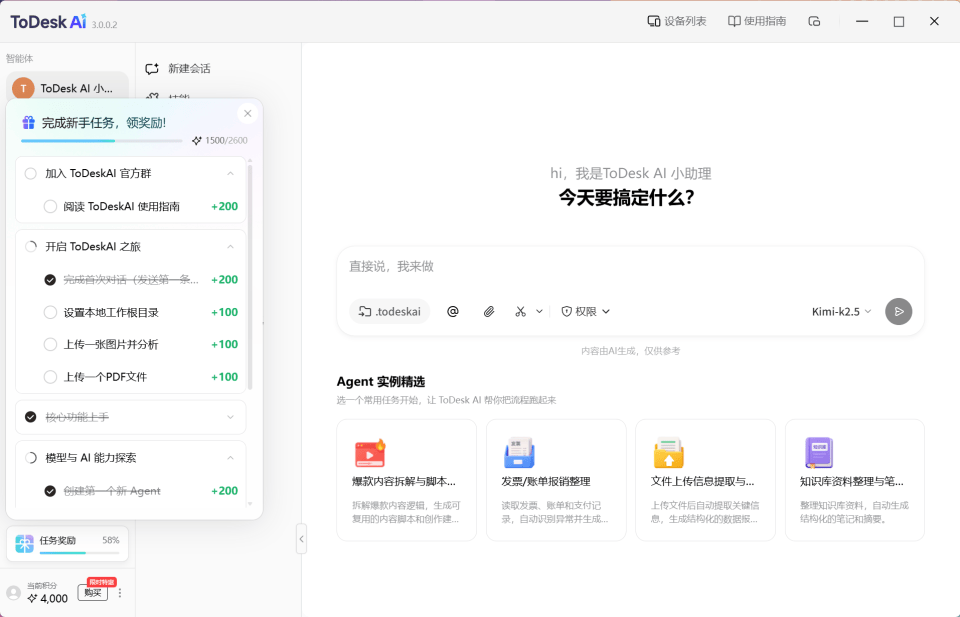Collapse the 开启 ToDeskAI 之旅 section
Screen dimensions: 960x617
coord(230,247)
